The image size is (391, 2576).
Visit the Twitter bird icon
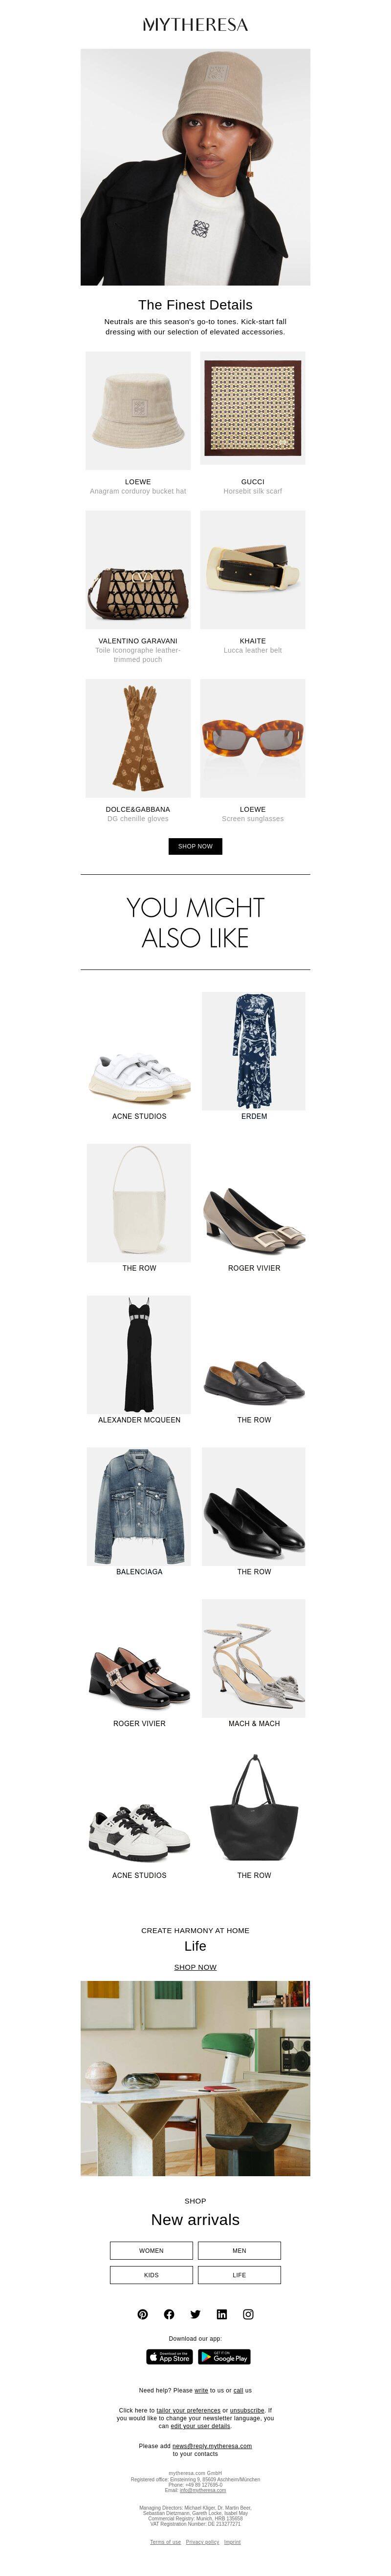[x=195, y=2314]
